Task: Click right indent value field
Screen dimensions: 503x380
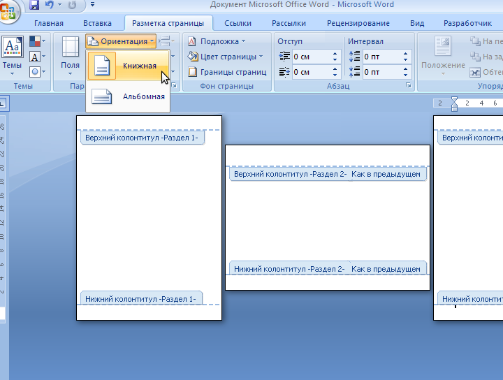Action: pos(312,72)
